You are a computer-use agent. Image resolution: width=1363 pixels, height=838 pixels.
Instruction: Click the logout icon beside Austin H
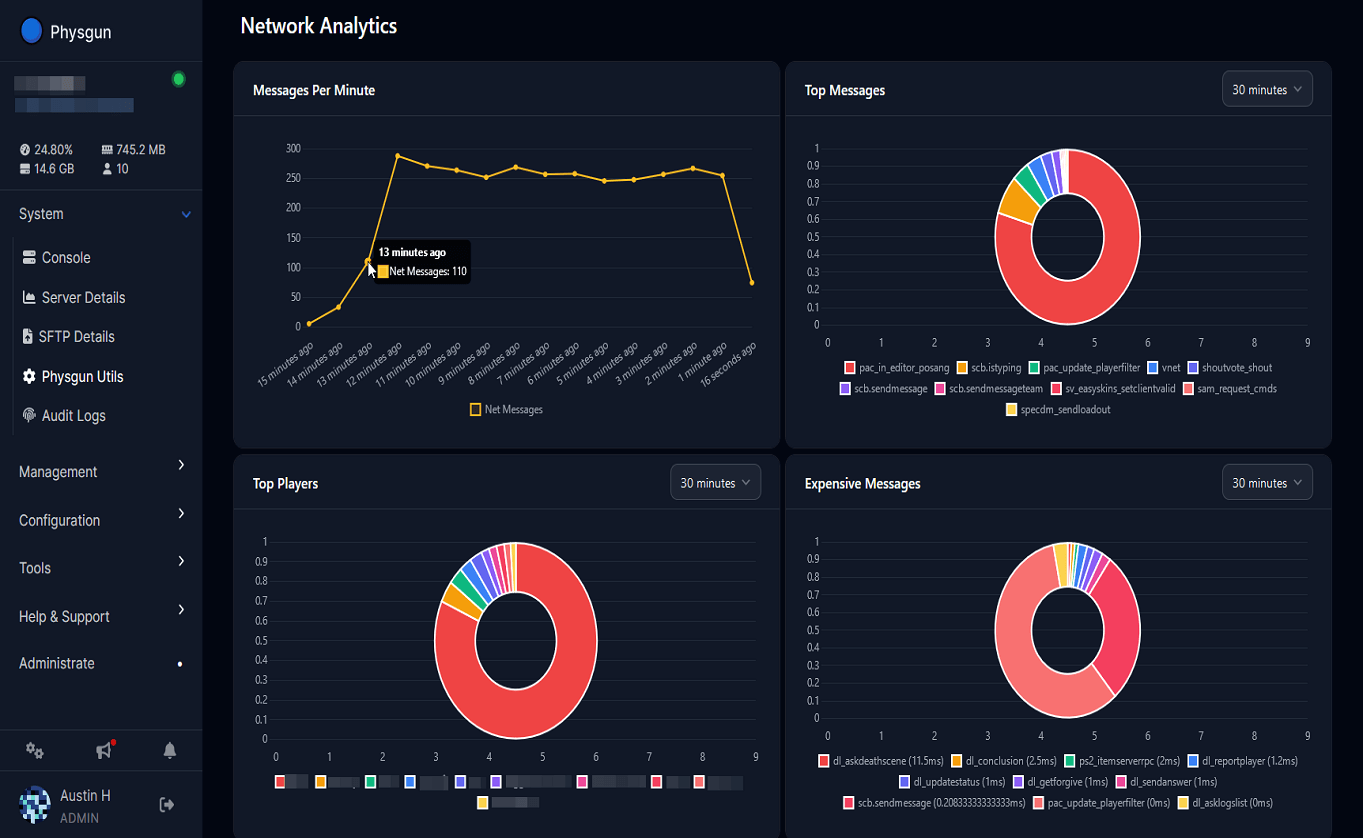167,804
